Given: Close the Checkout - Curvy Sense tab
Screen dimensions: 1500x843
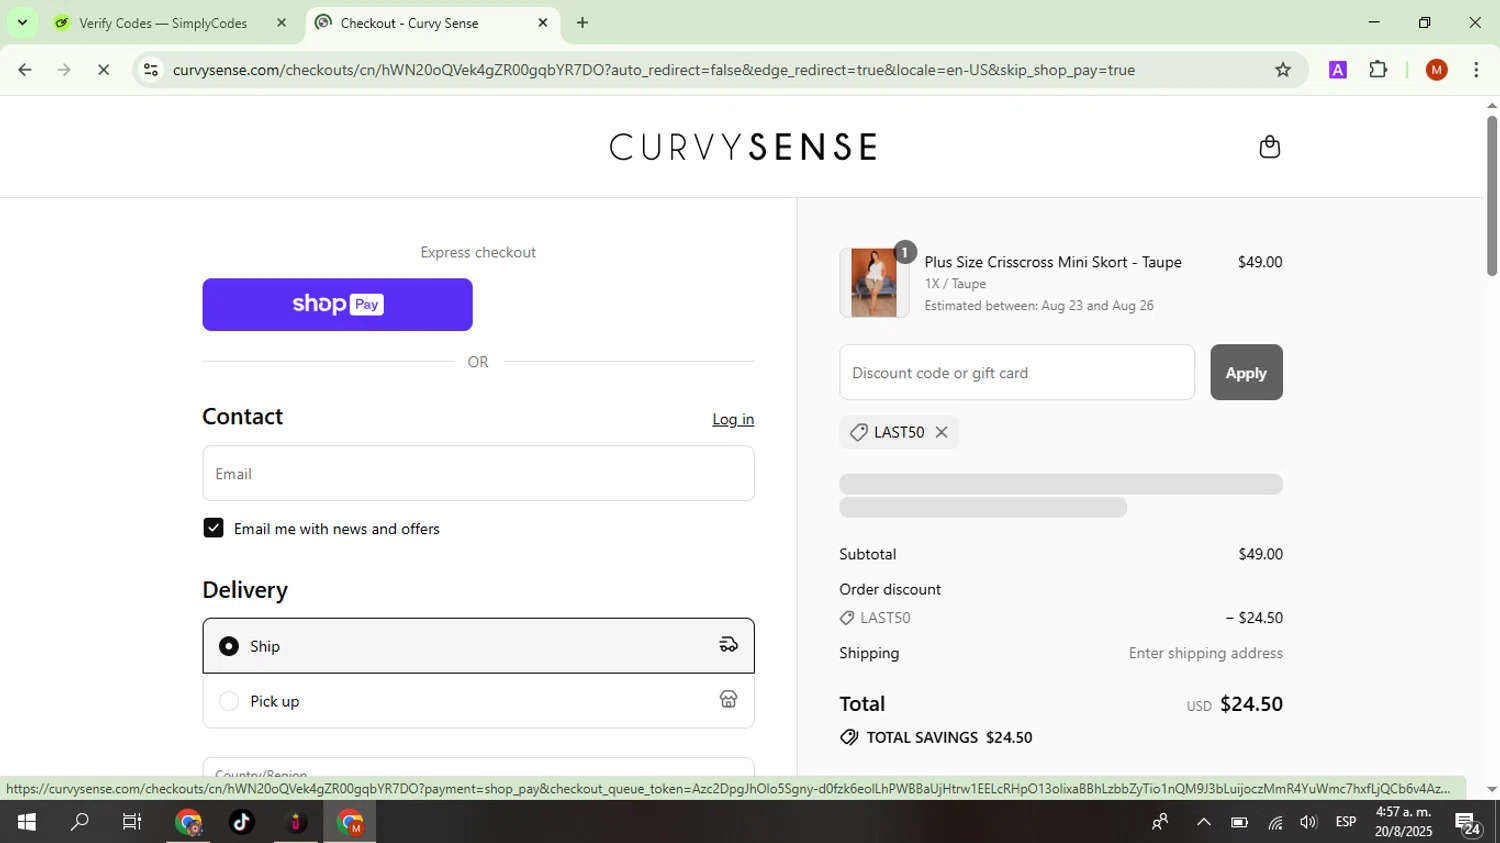Looking at the screenshot, I should (x=543, y=23).
